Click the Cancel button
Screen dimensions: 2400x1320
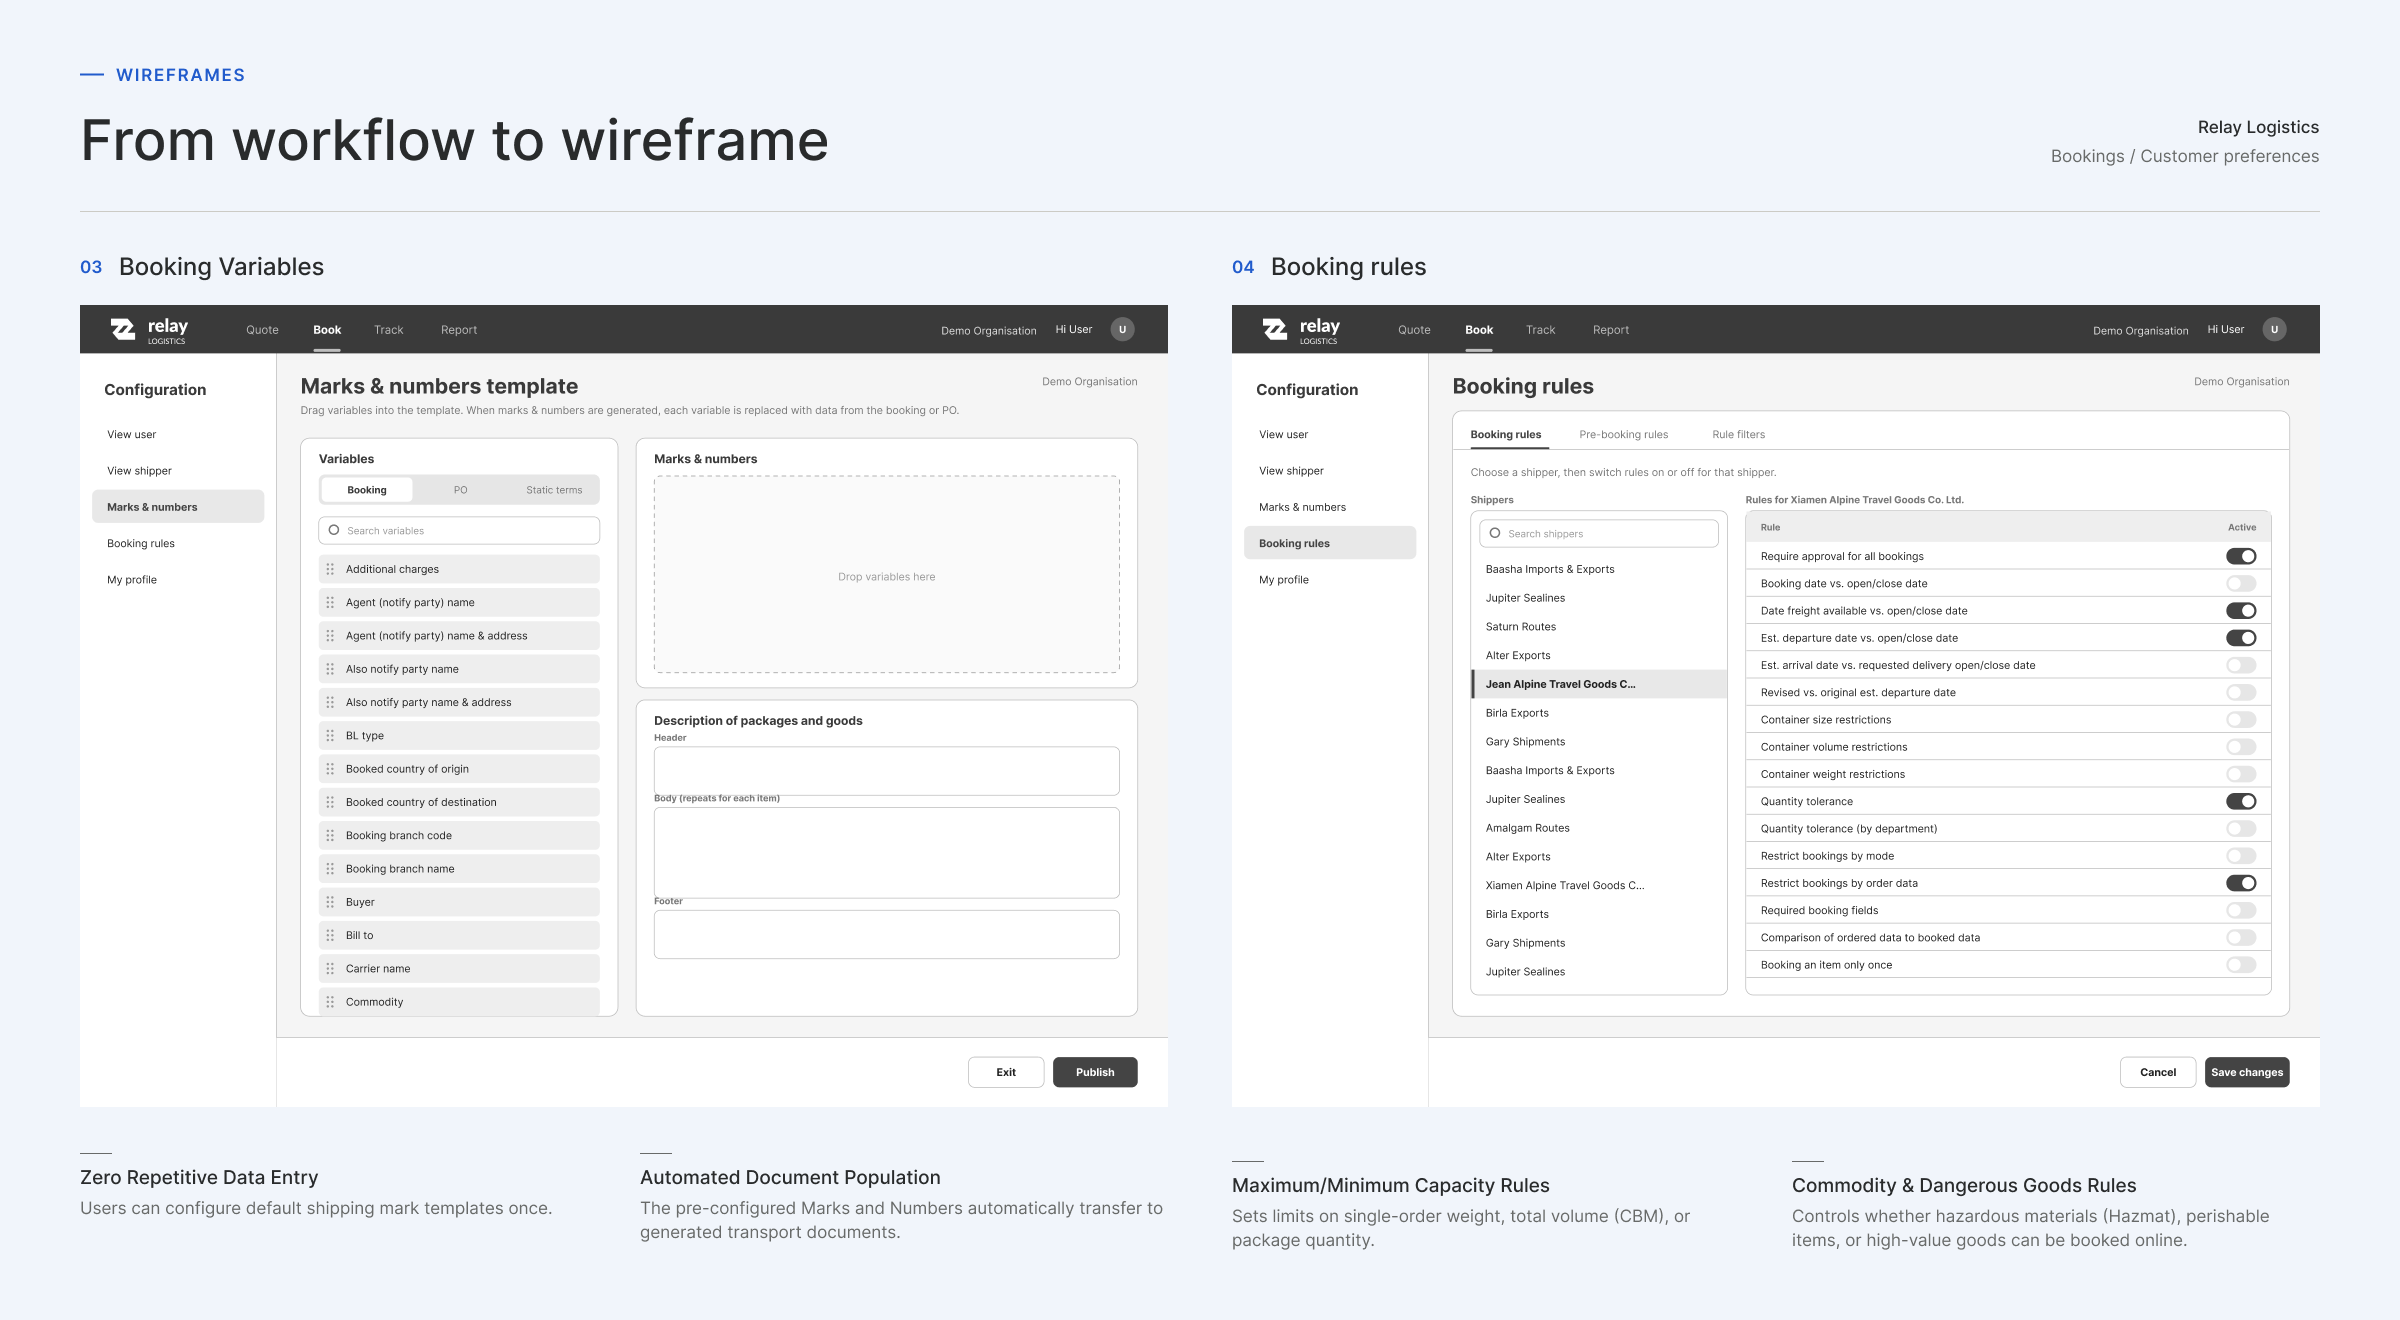click(x=2158, y=1072)
